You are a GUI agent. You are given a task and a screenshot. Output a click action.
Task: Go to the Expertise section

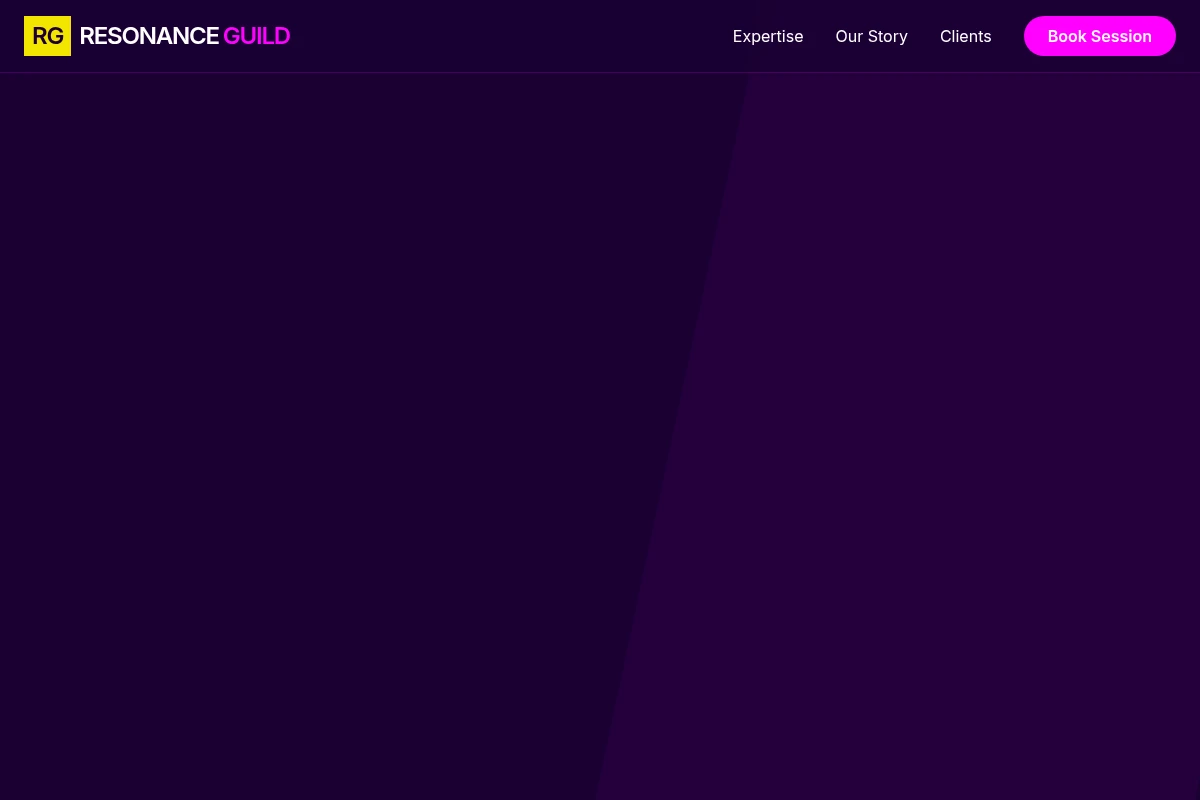coord(768,36)
